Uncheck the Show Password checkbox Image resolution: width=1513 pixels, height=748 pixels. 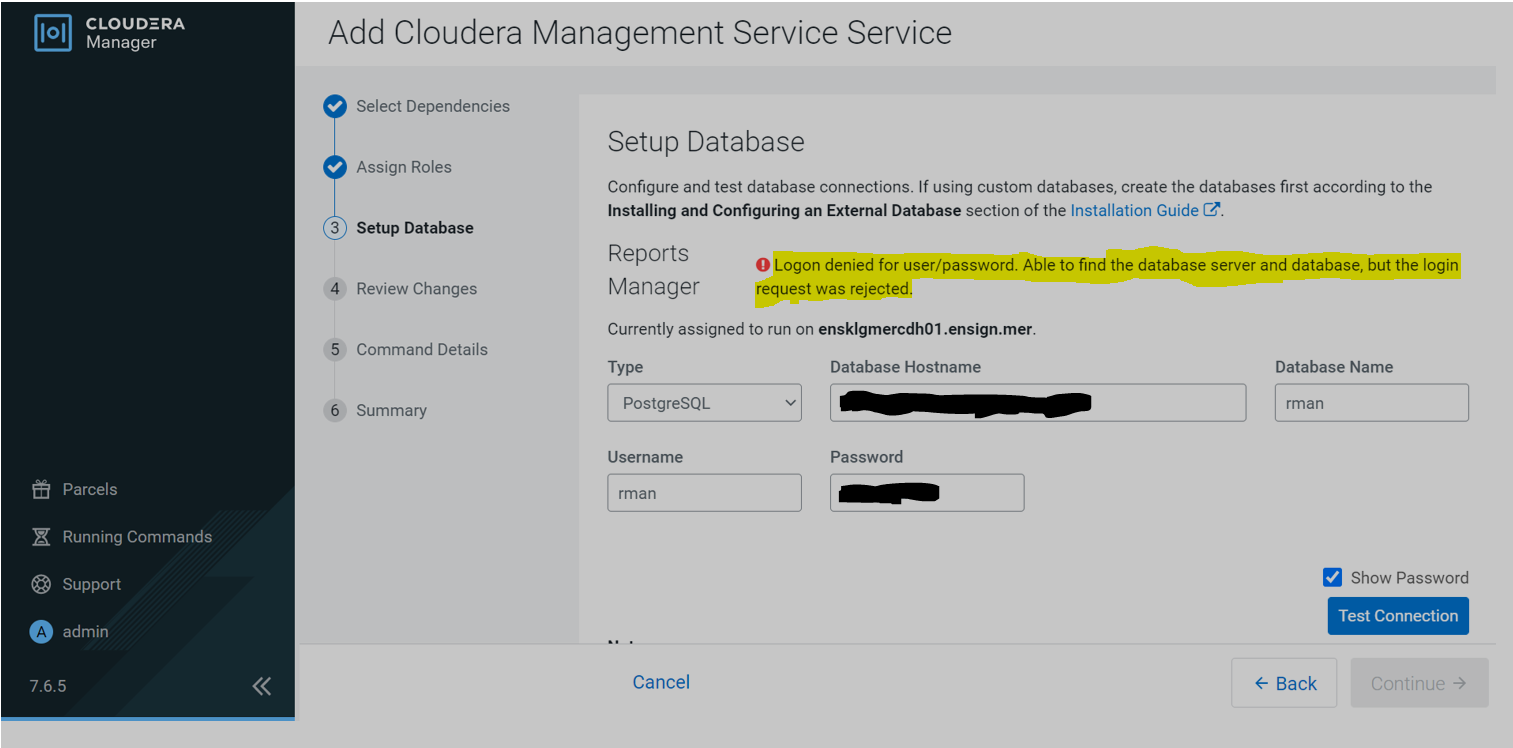pos(1332,577)
